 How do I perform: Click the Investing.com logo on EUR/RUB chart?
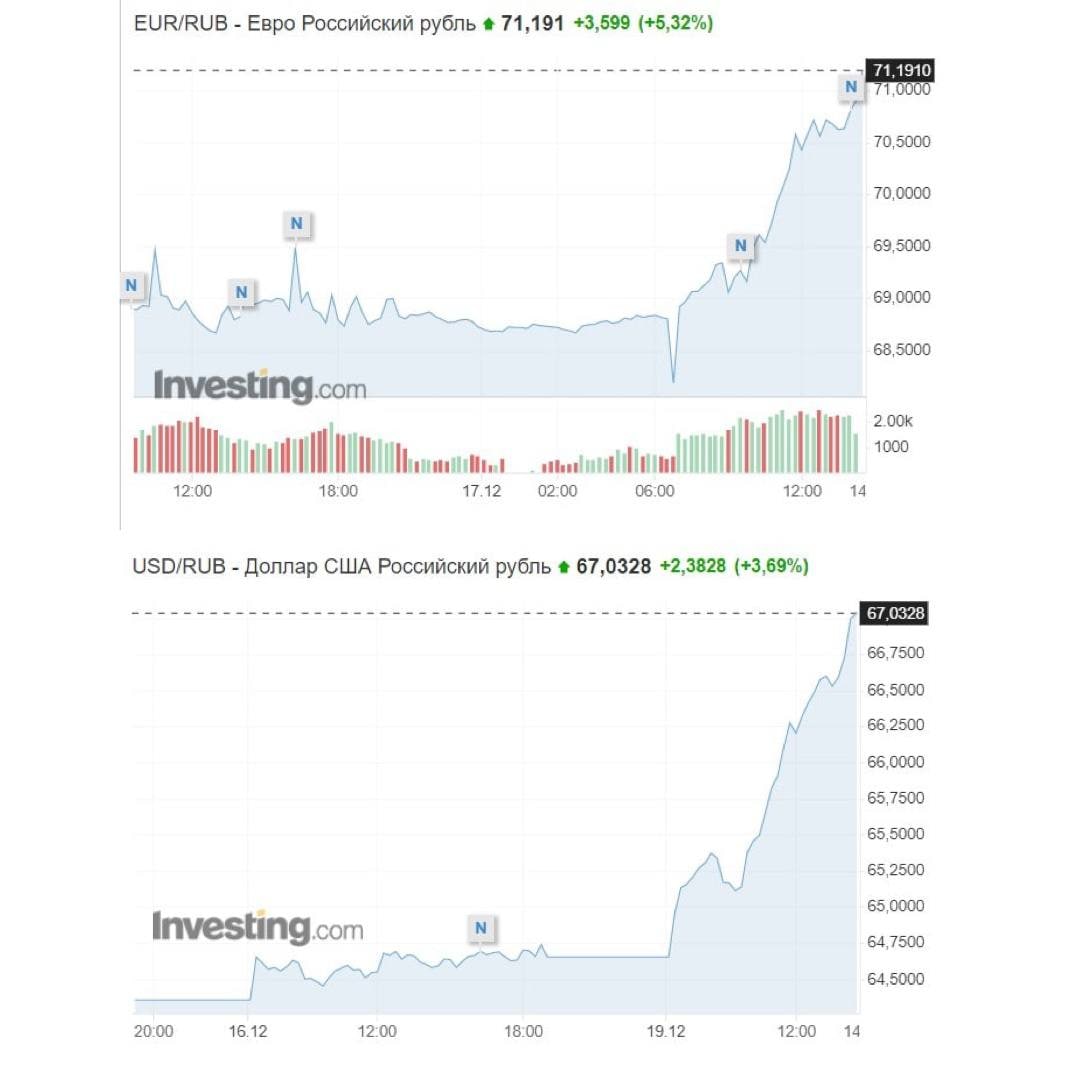click(x=259, y=385)
